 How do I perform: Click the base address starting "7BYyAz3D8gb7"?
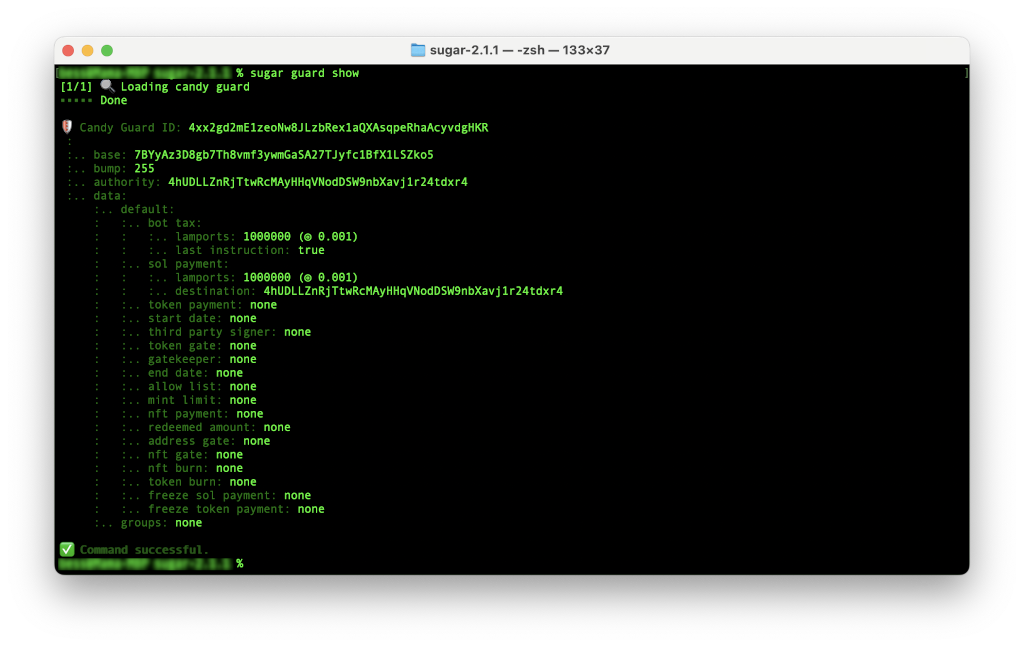[284, 155]
